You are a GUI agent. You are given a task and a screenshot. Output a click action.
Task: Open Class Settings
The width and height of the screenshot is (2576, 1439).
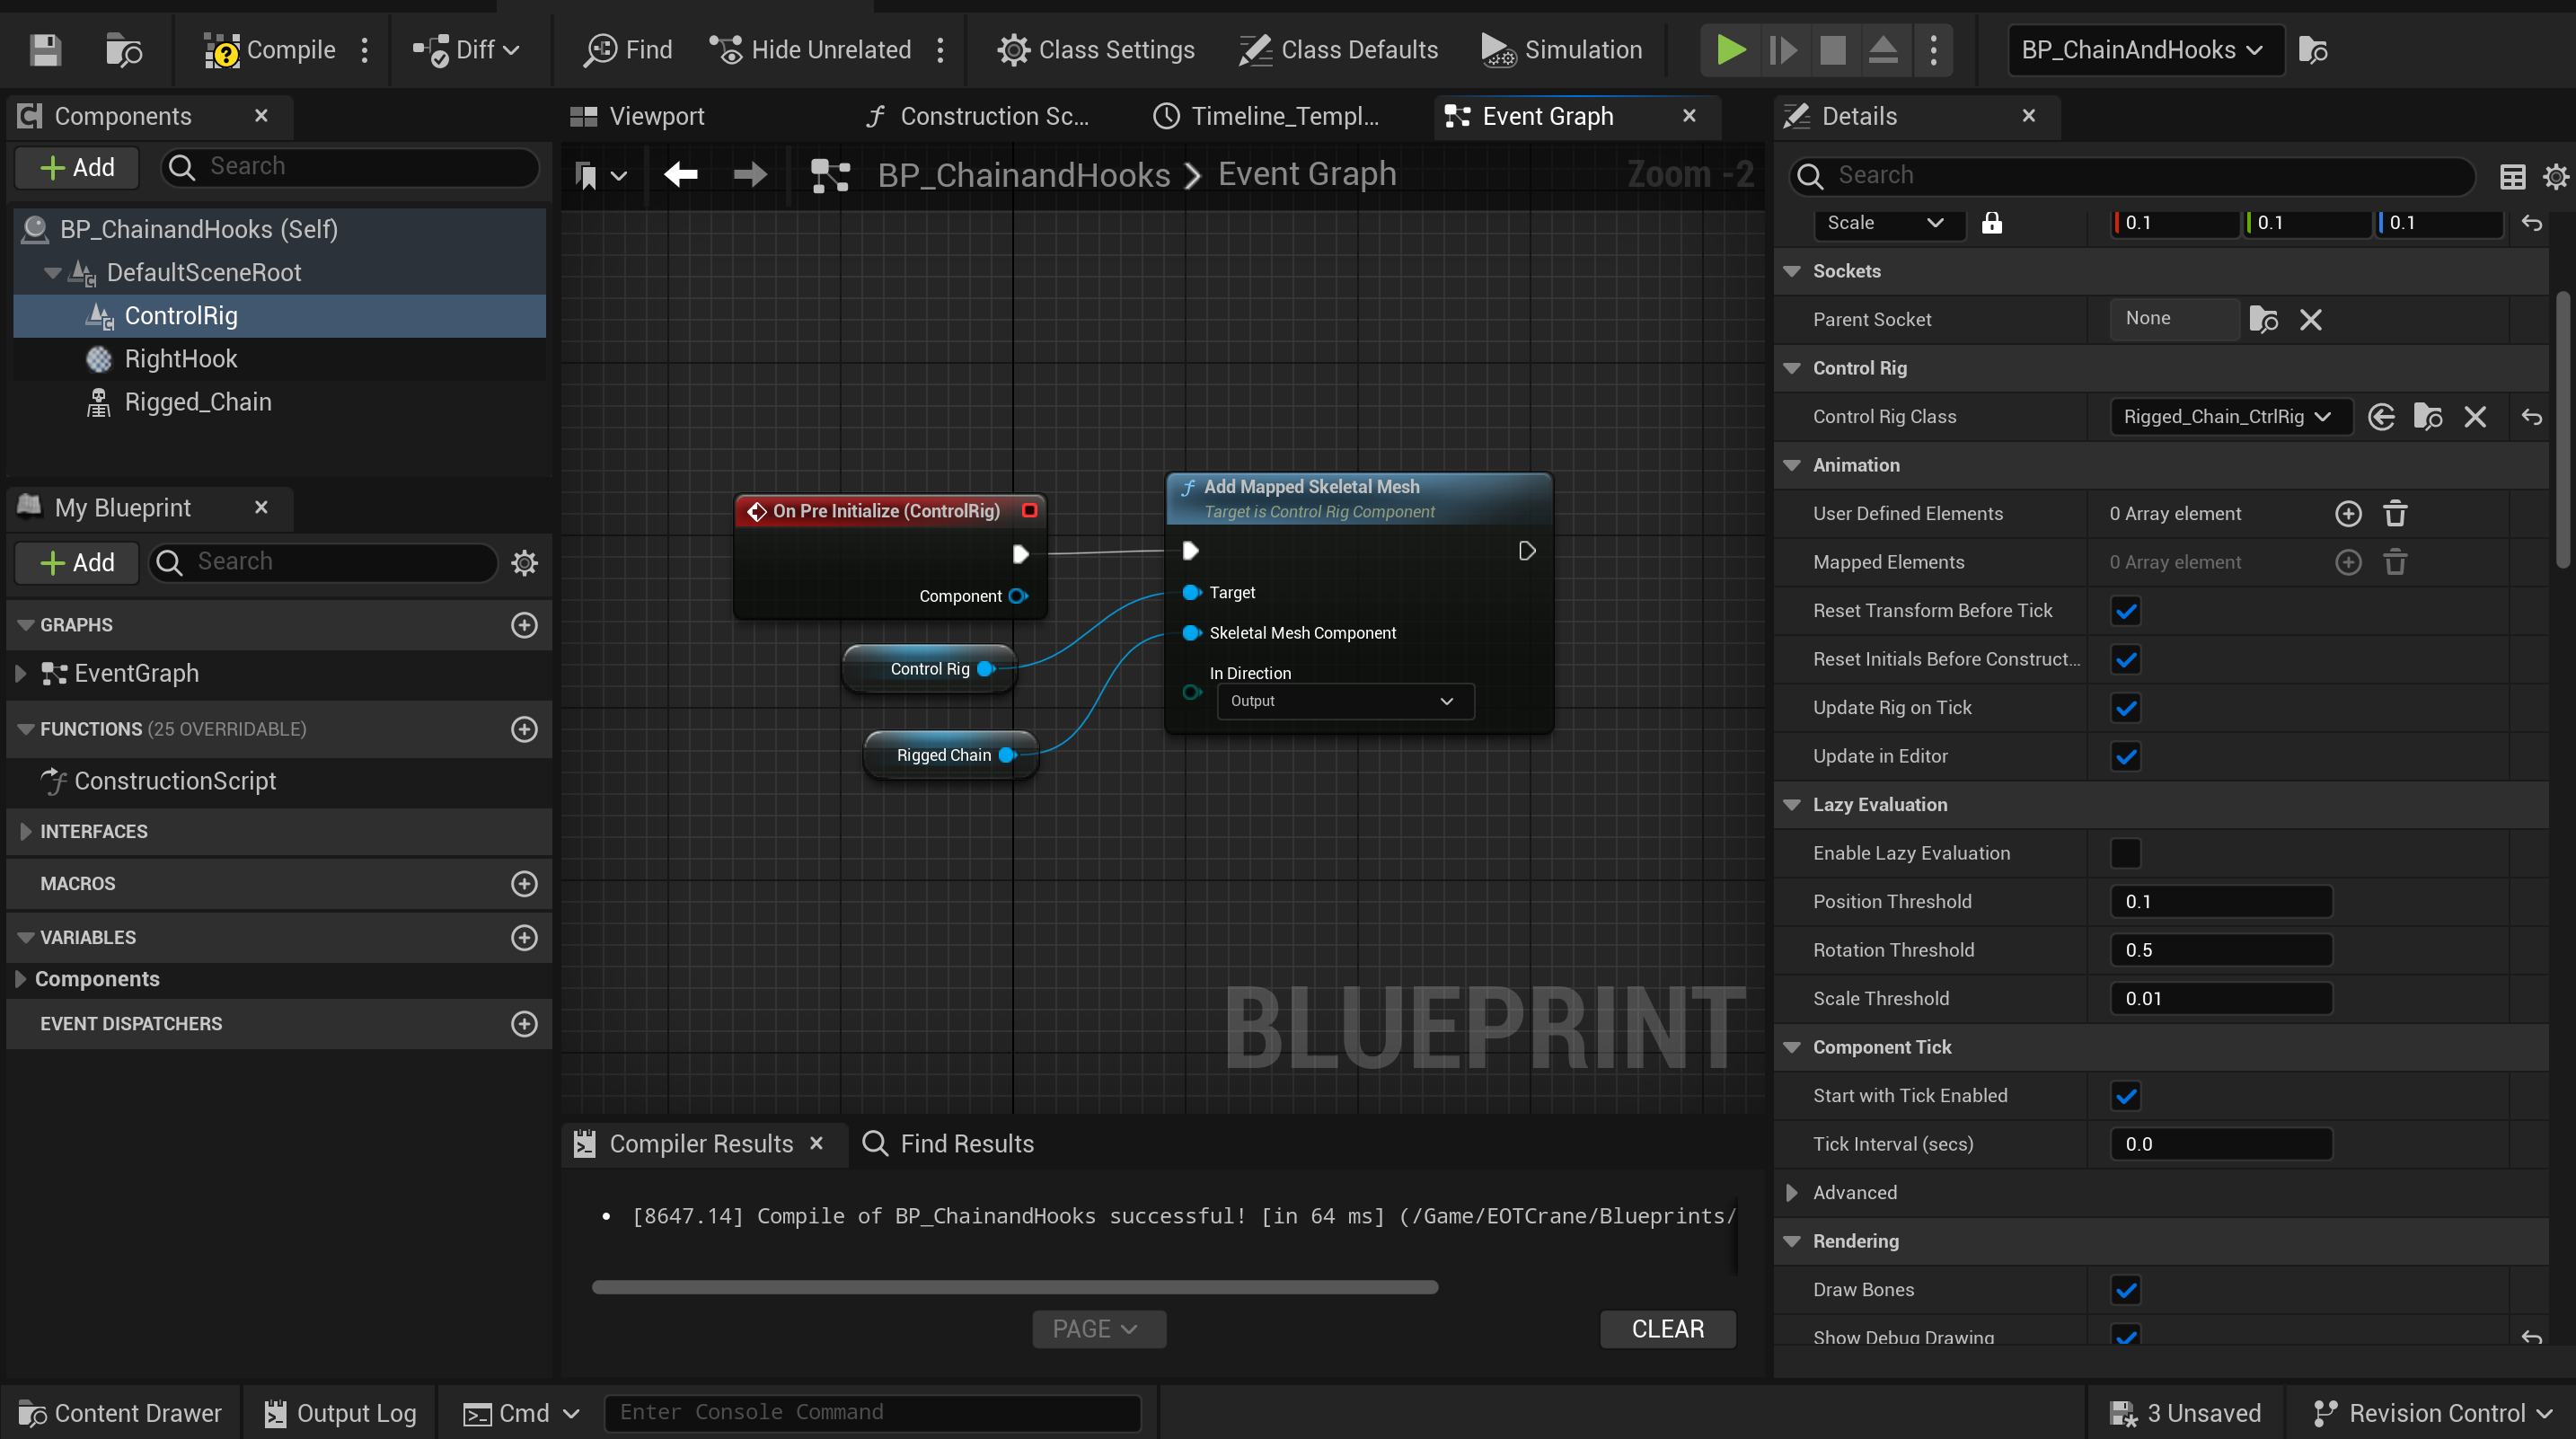pyautogui.click(x=1096, y=49)
